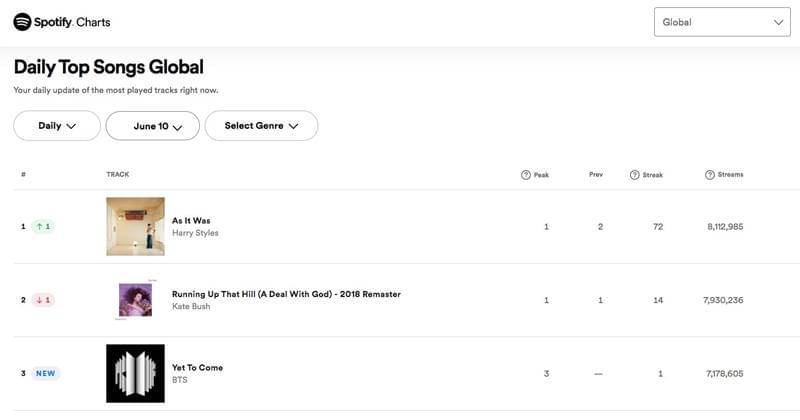Click the Spotify logo icon

pyautogui.click(x=22, y=22)
